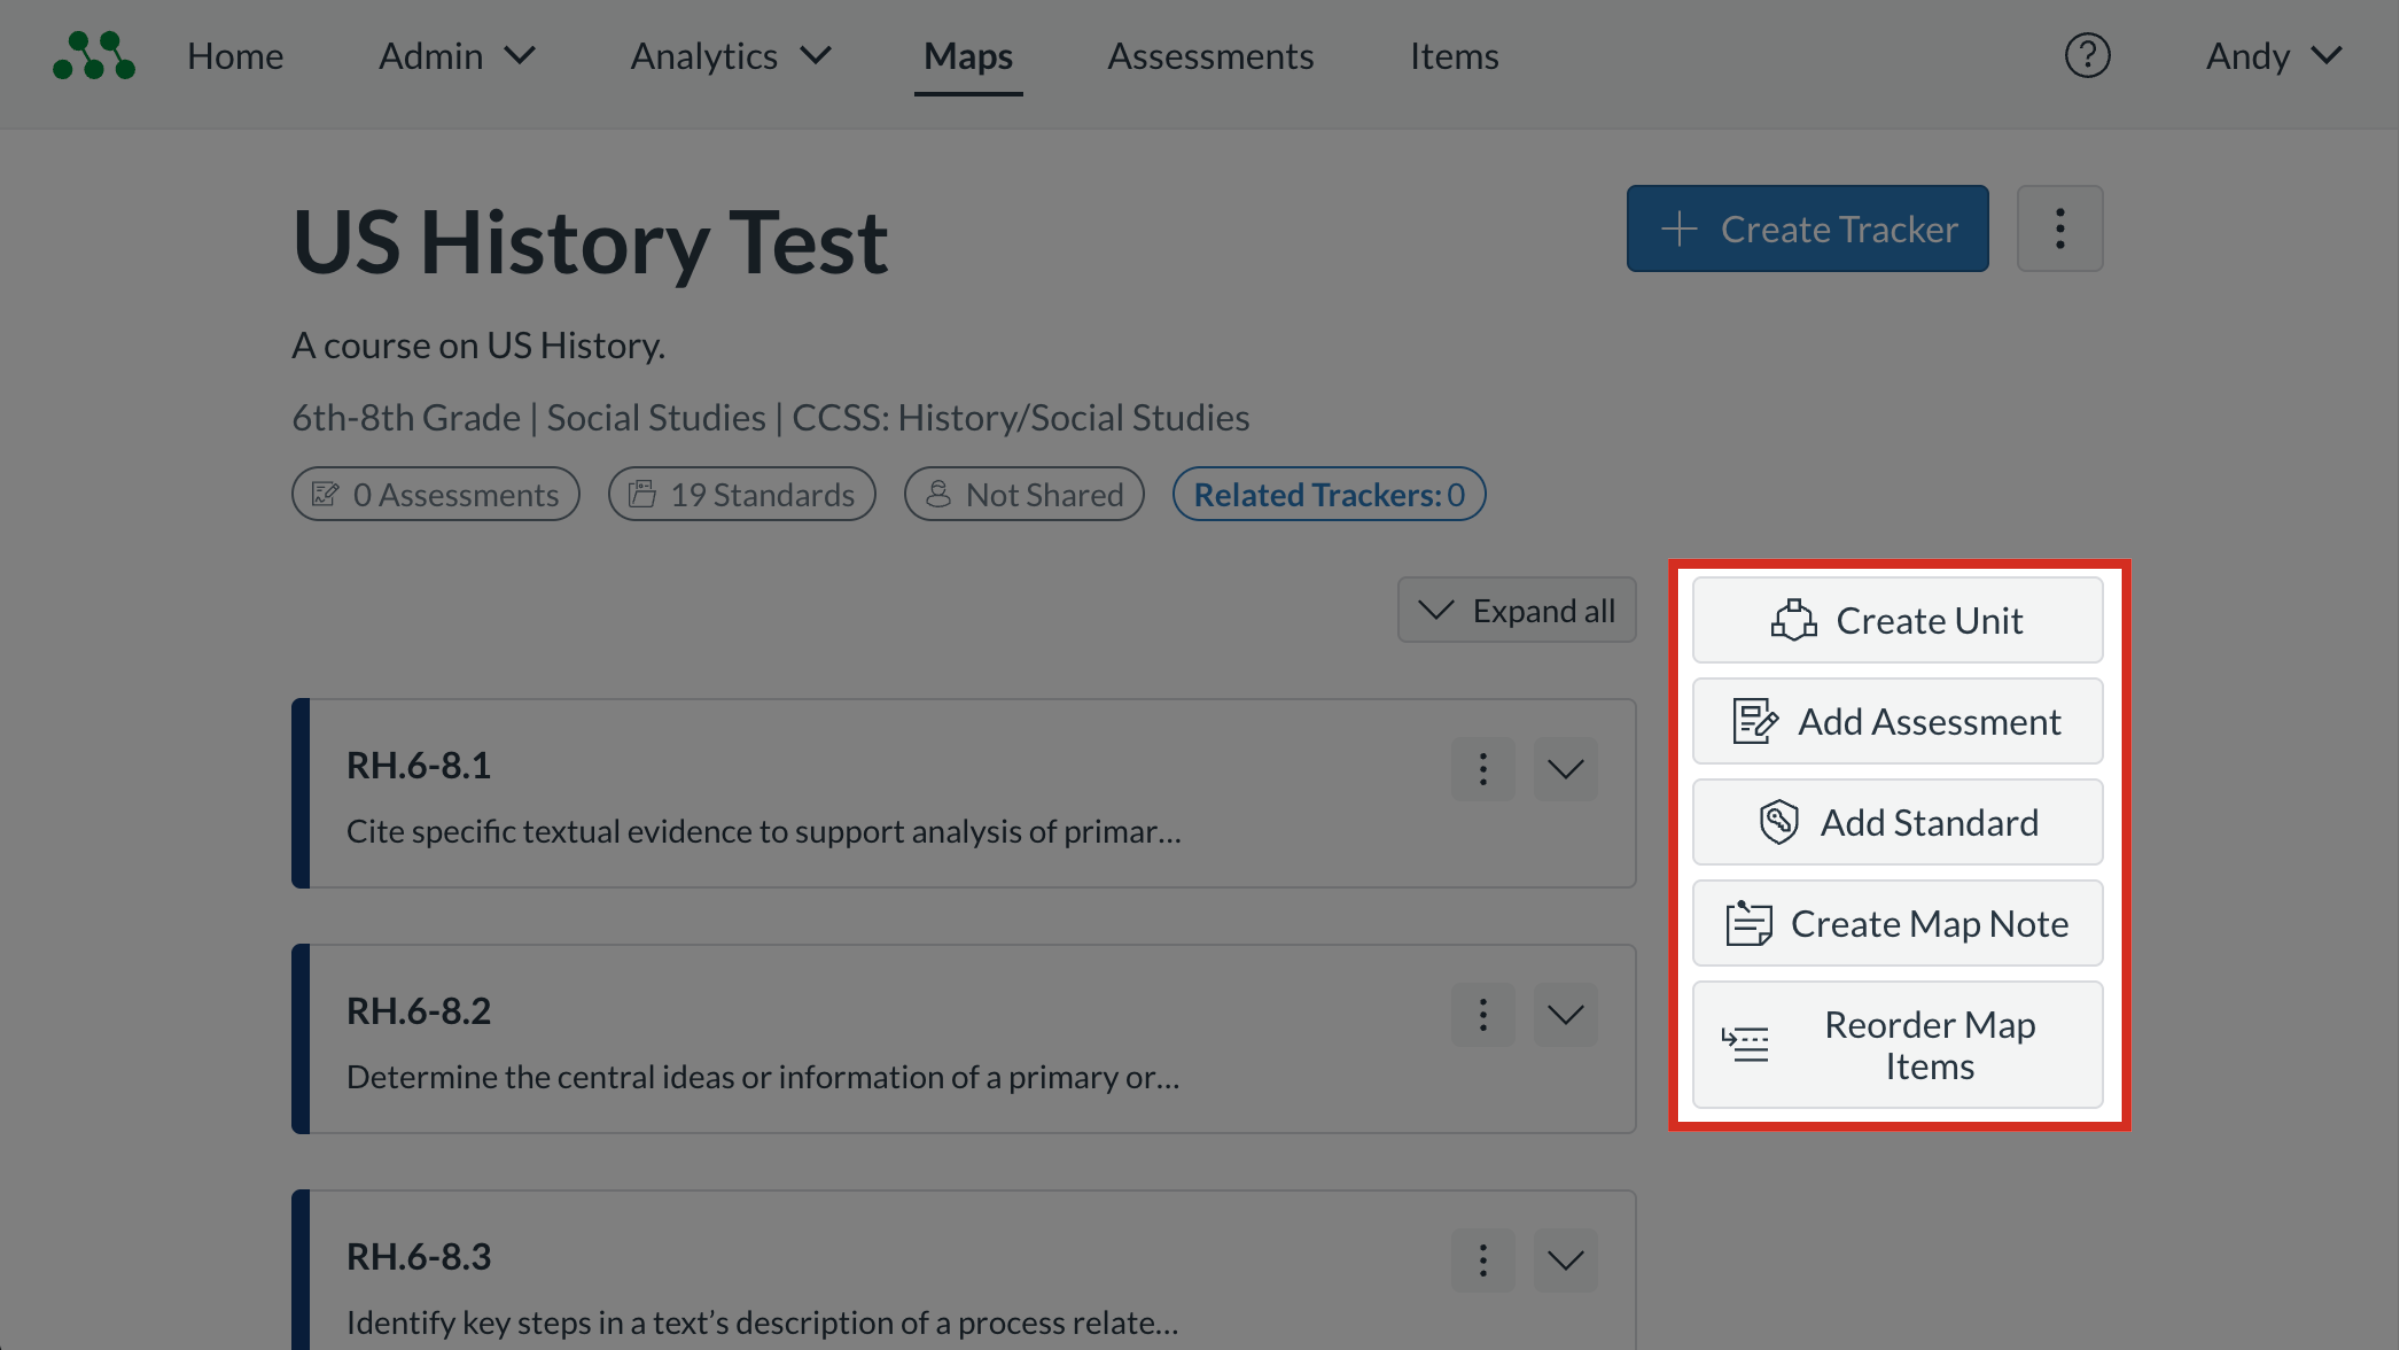Click the green MasteryConnect logo
Screen dimensions: 2399x1350
pyautogui.click(x=93, y=55)
